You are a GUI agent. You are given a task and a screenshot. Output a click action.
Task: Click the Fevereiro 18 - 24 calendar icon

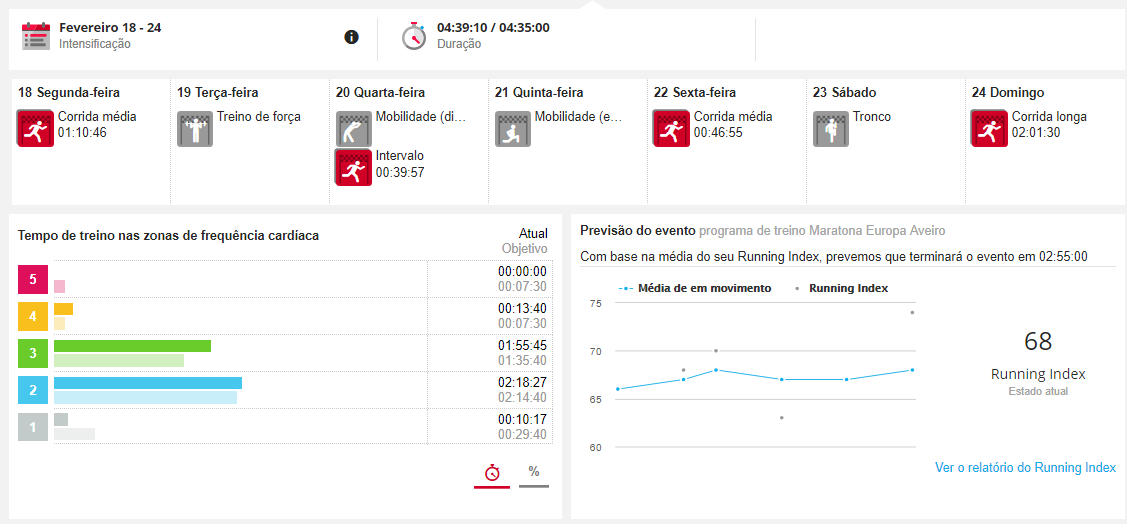point(36,37)
